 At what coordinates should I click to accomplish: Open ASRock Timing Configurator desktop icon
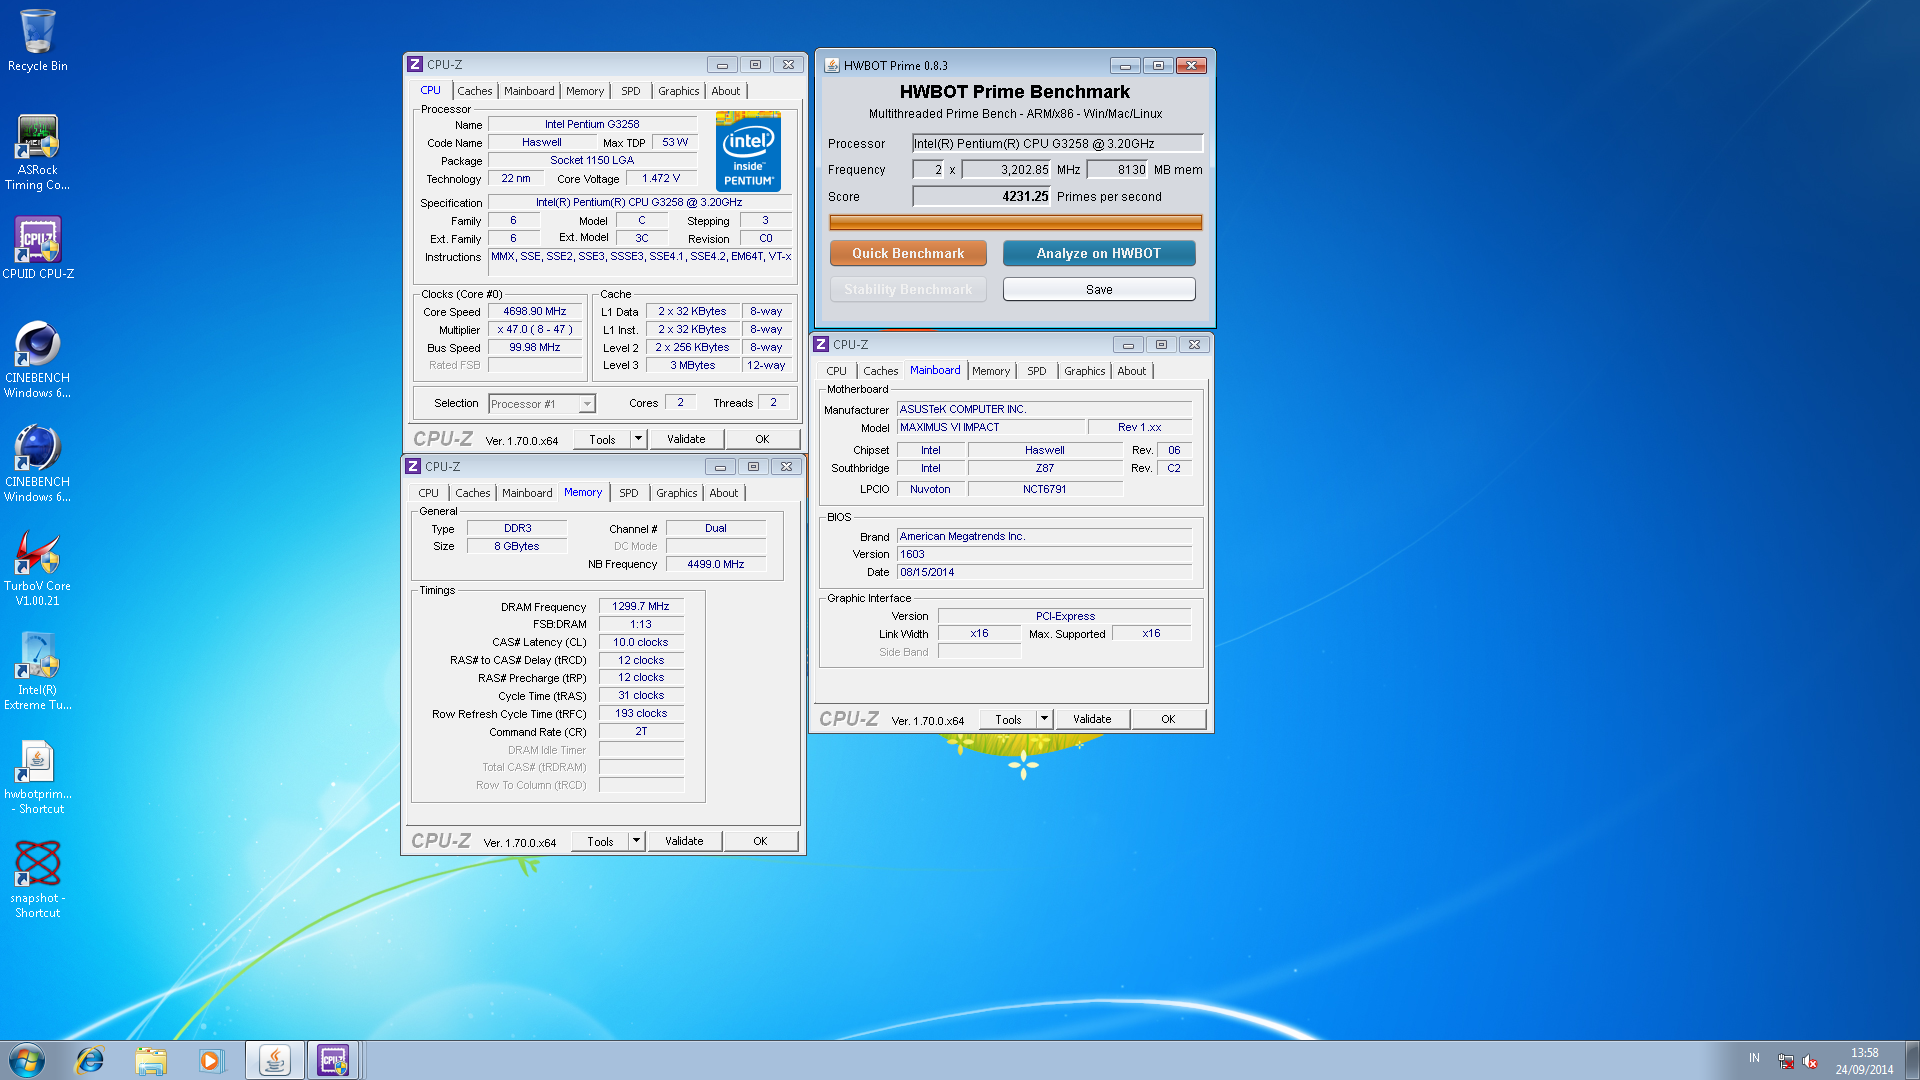tap(37, 152)
